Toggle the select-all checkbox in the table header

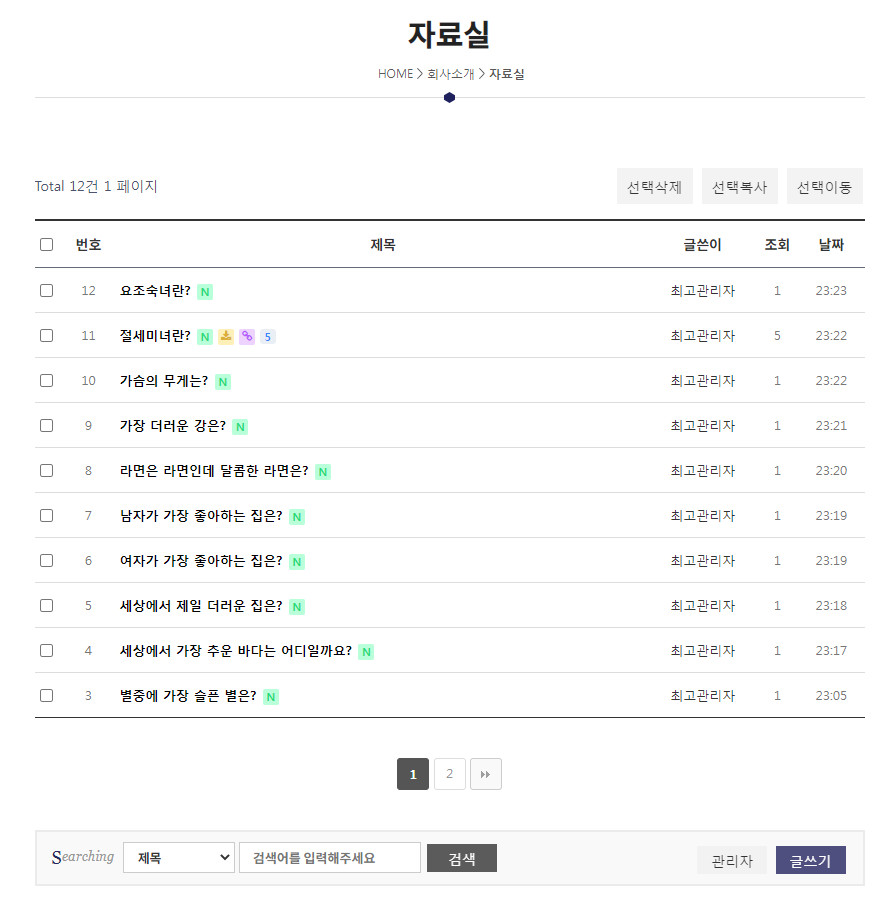point(46,245)
